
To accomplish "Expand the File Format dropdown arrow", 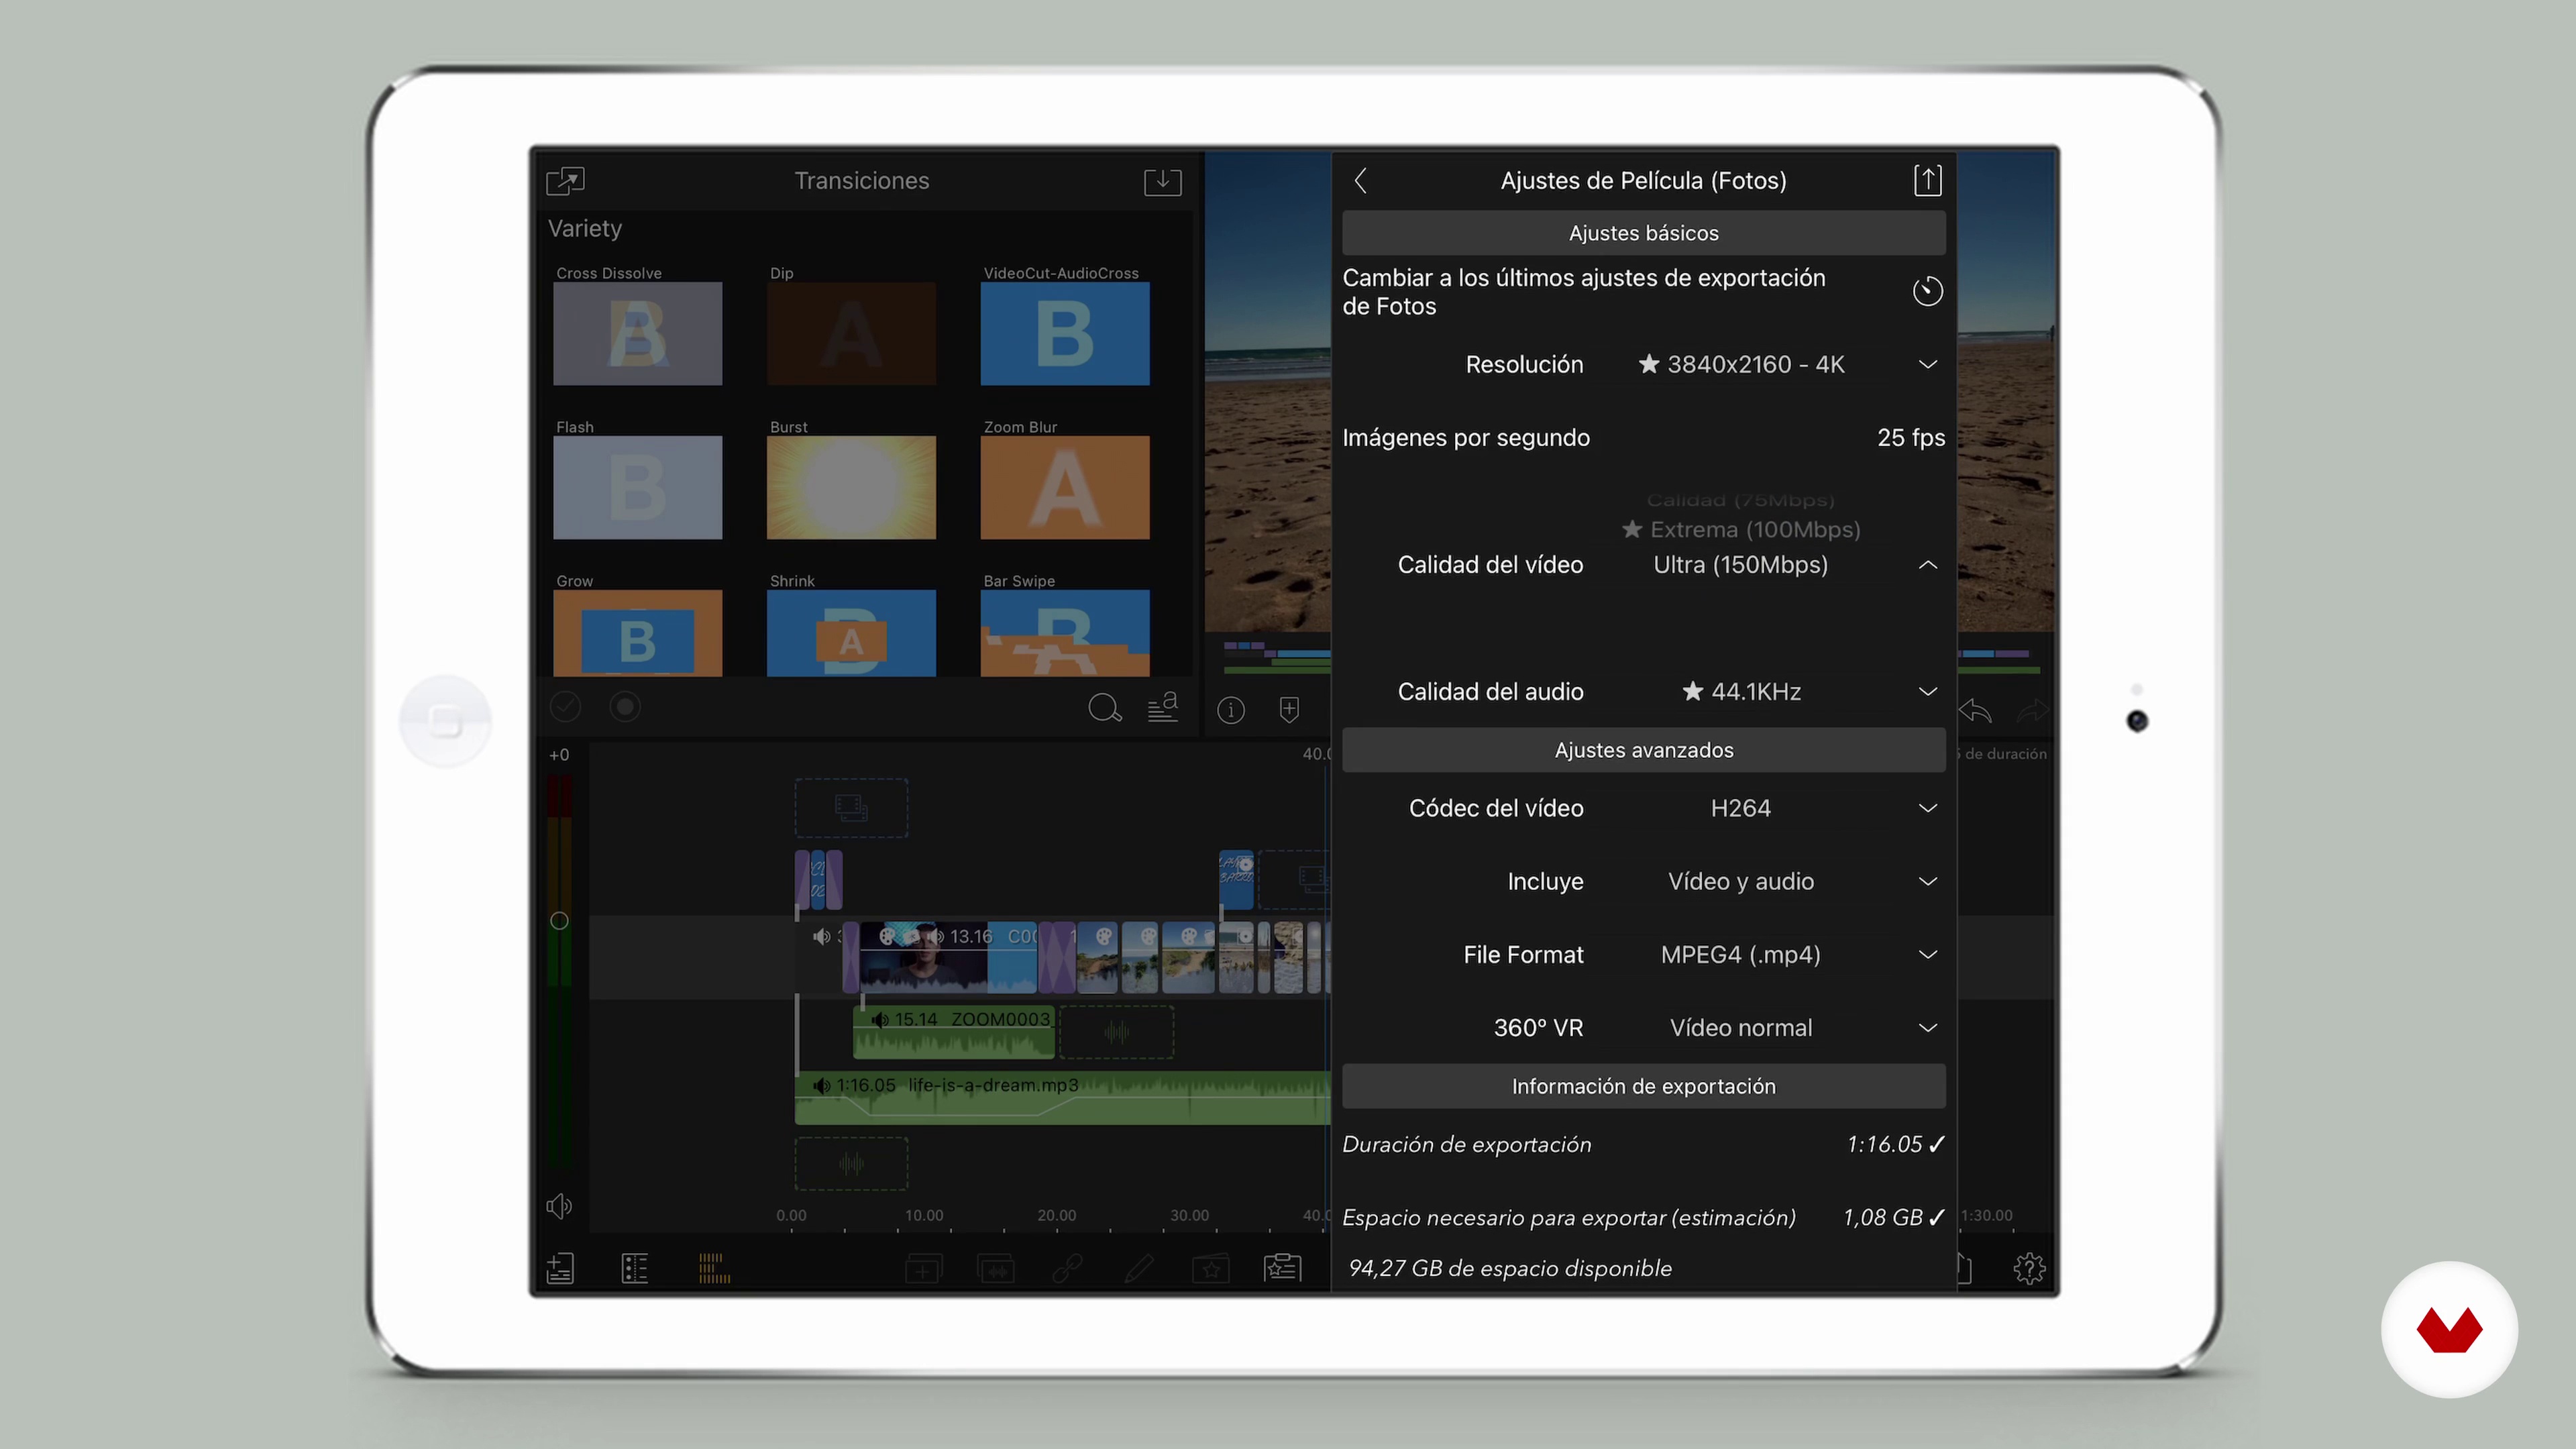I will click(x=1927, y=955).
